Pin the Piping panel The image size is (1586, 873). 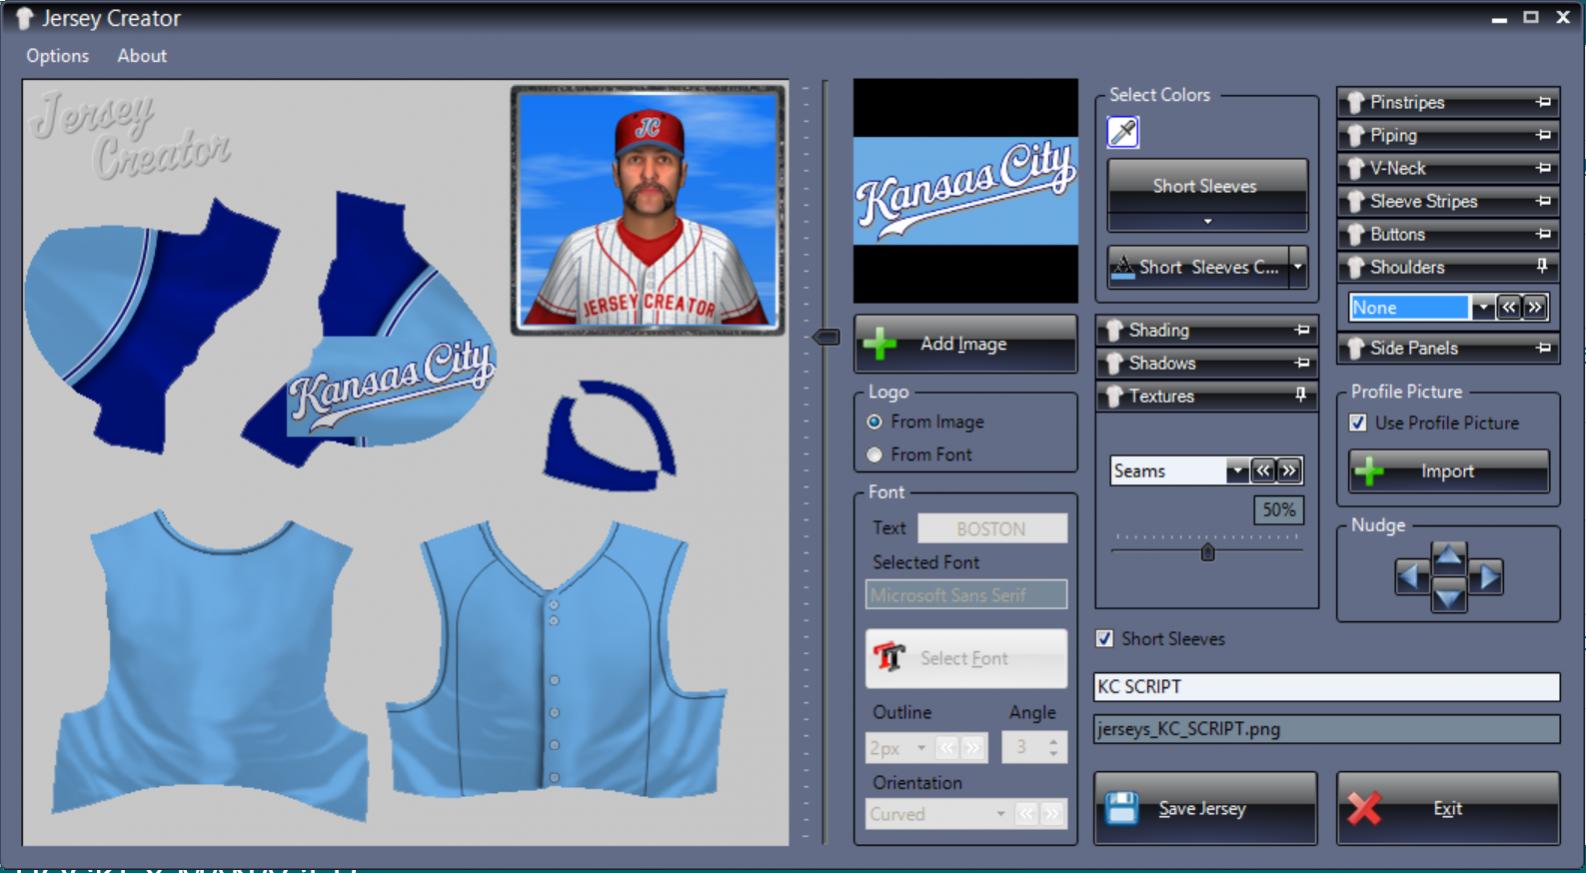click(1543, 135)
